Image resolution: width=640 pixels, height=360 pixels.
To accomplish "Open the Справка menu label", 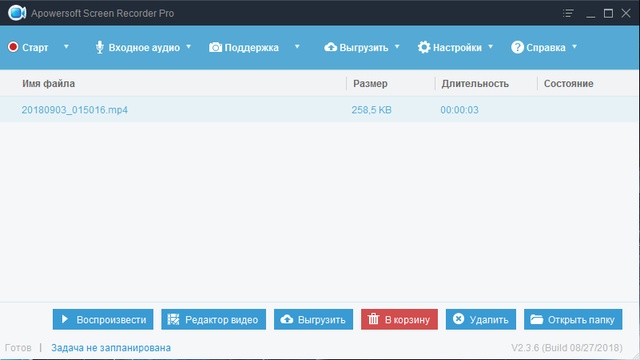I will pyautogui.click(x=546, y=48).
